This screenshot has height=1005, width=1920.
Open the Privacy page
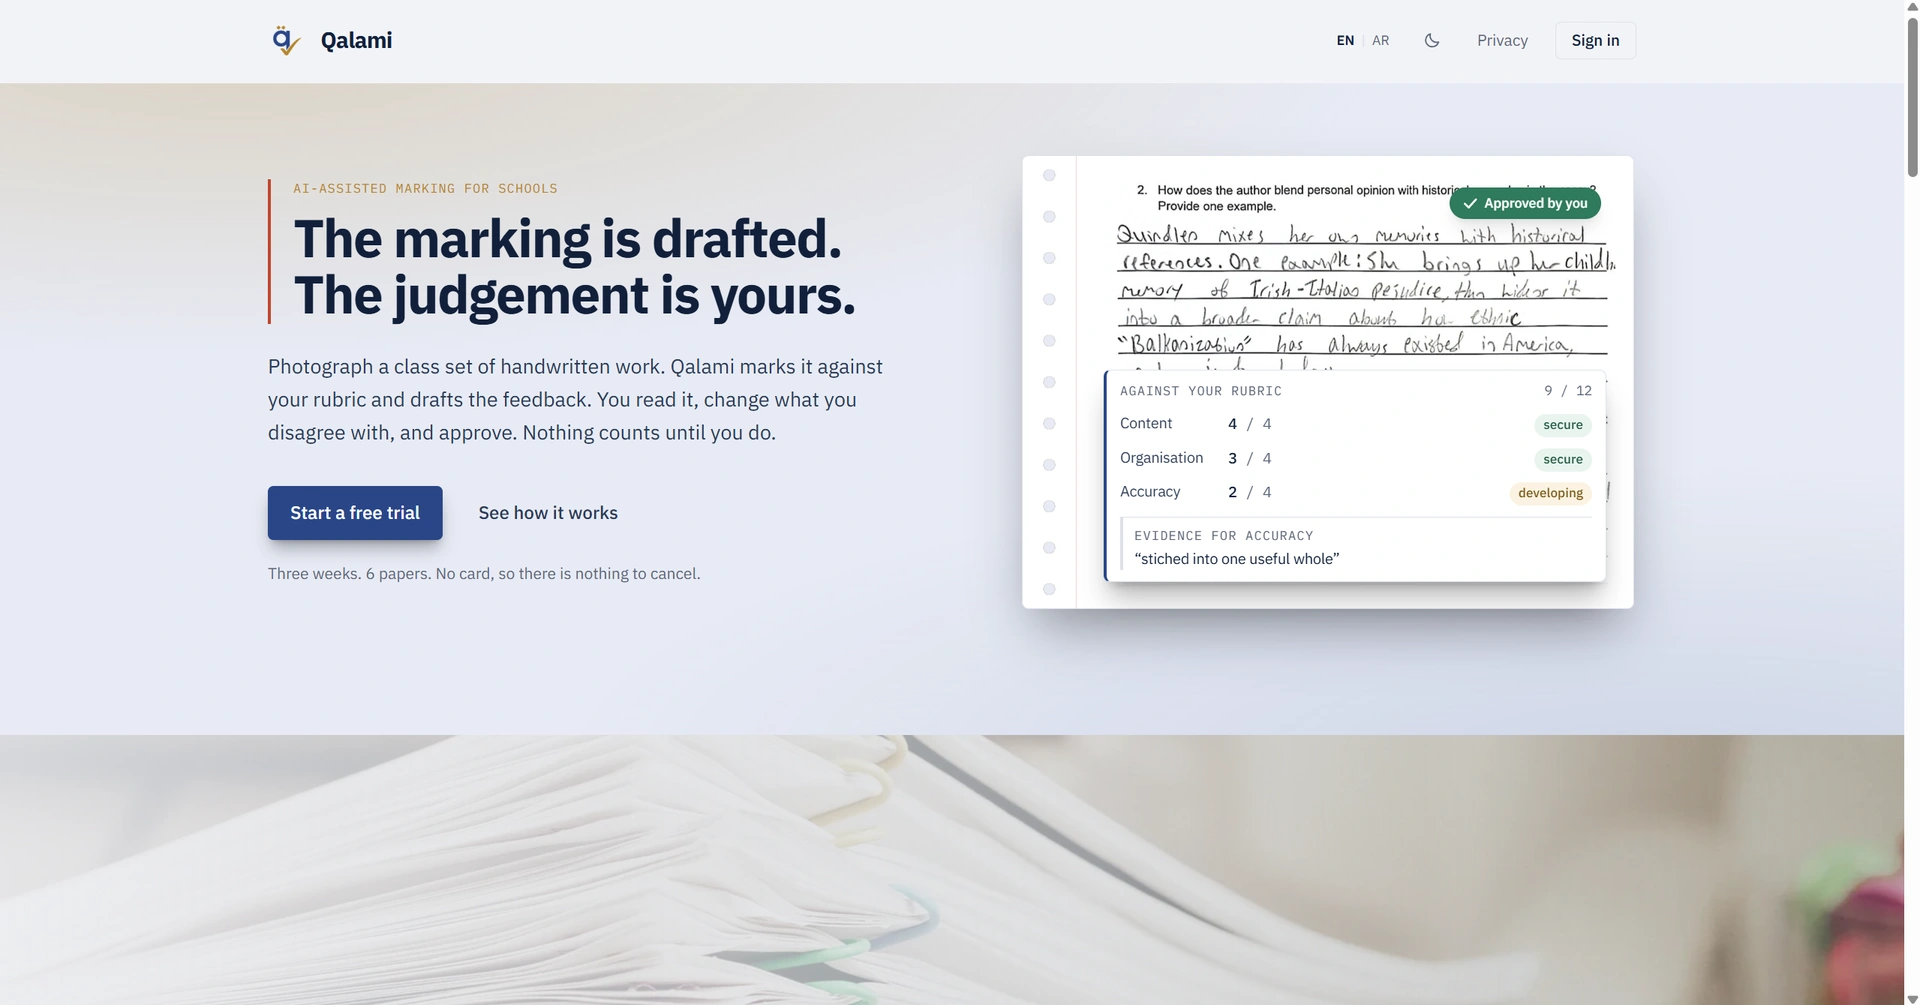tap(1502, 40)
